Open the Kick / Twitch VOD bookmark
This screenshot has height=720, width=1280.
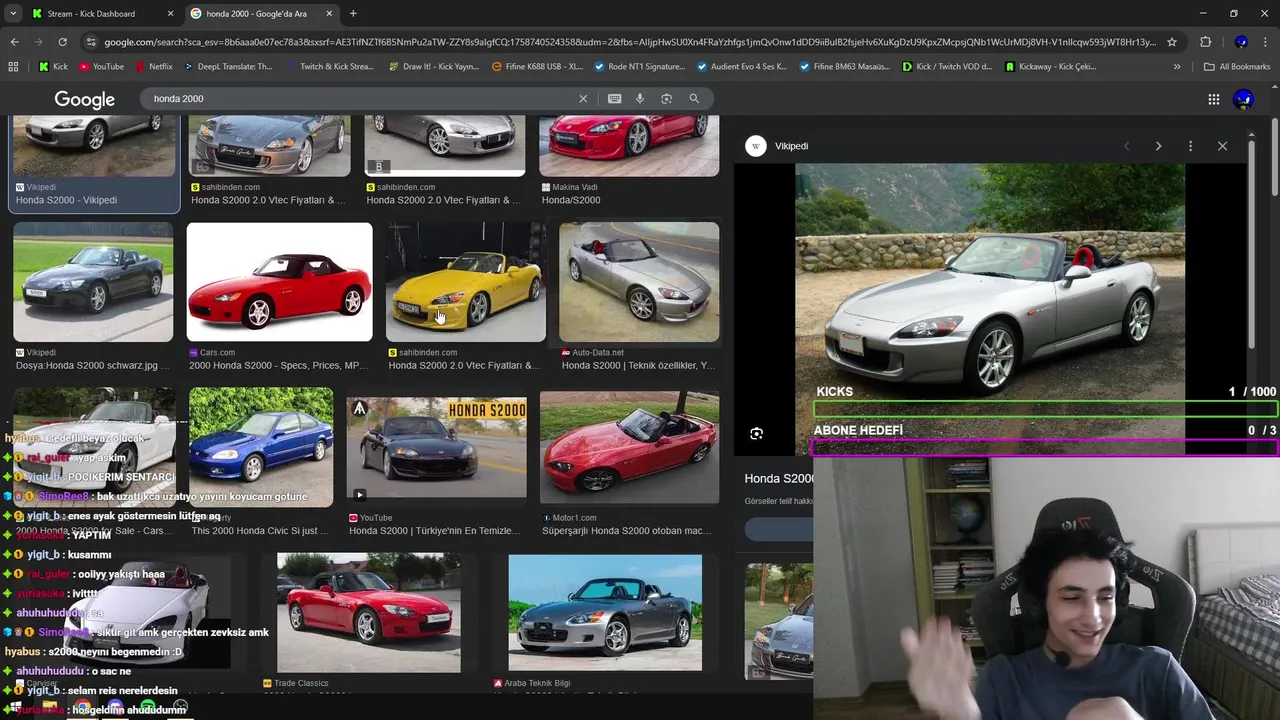(x=947, y=67)
